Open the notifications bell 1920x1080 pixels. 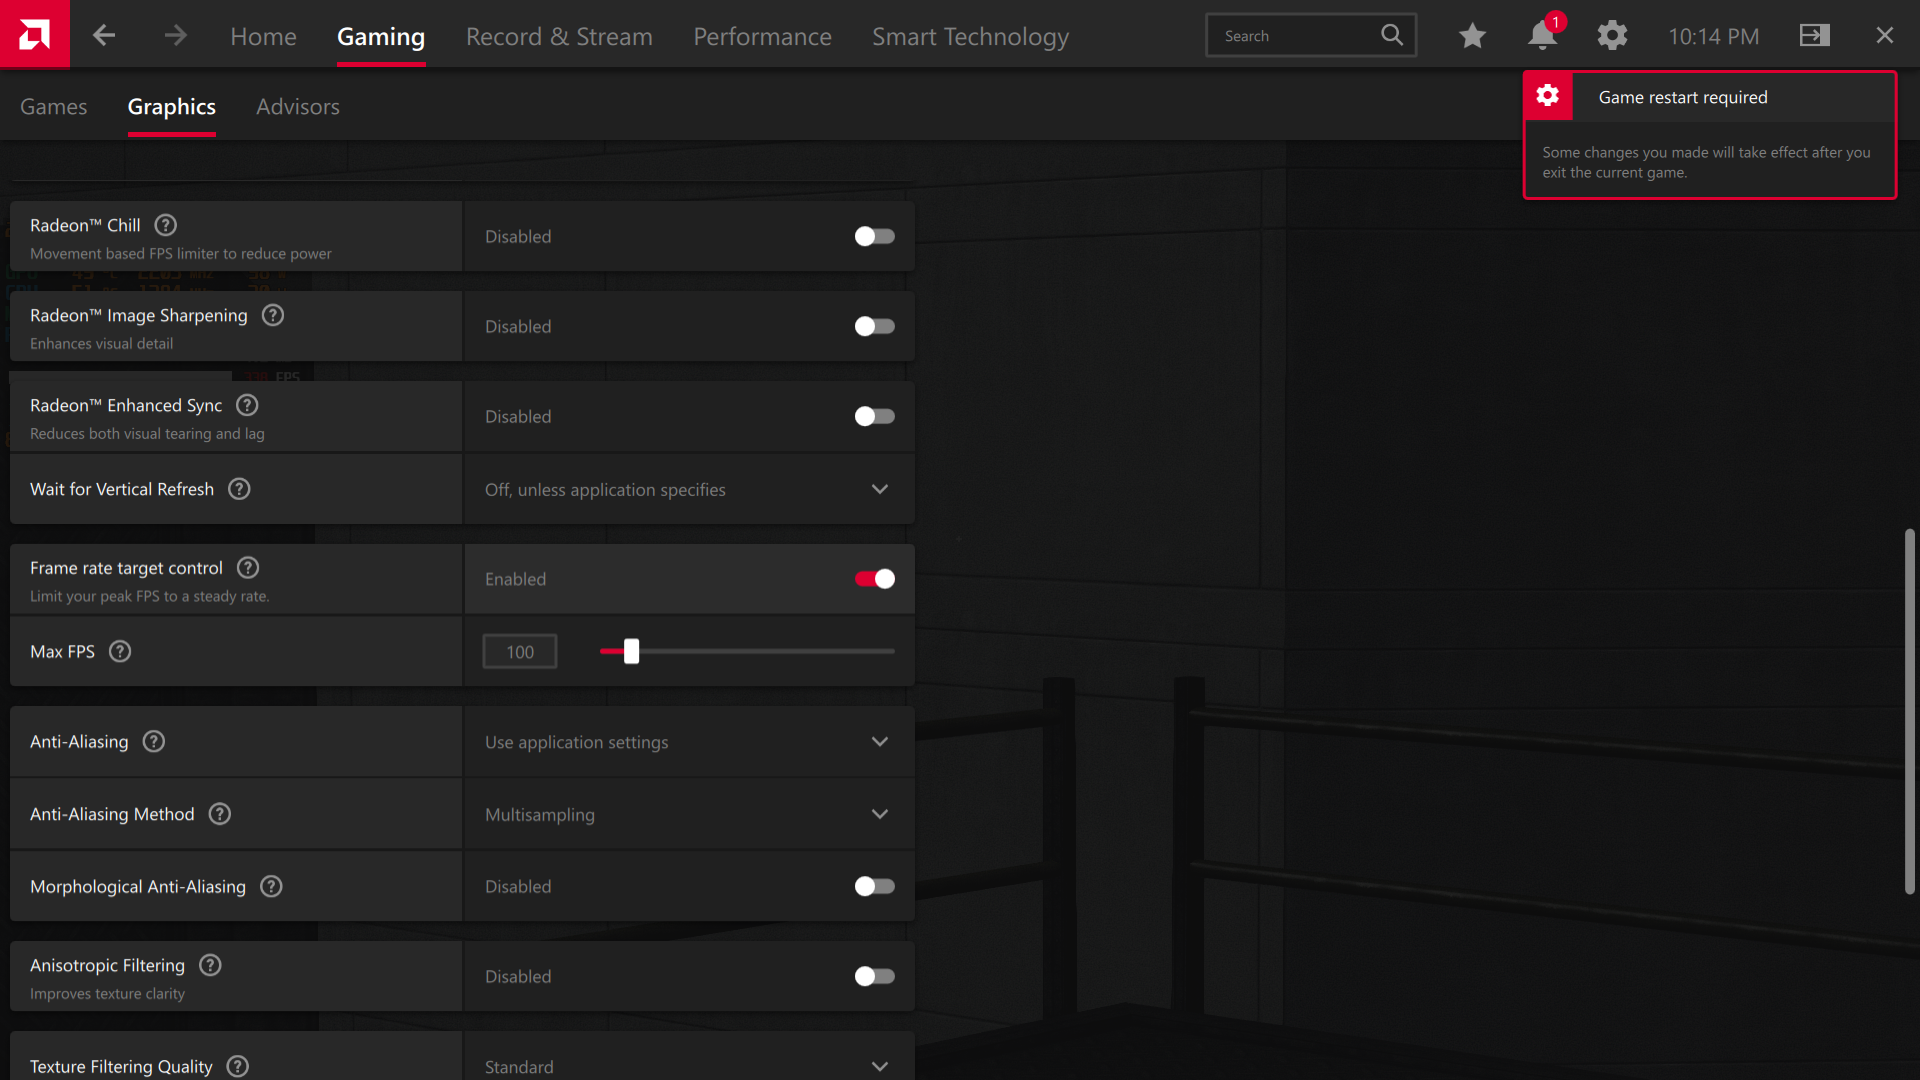tap(1542, 36)
